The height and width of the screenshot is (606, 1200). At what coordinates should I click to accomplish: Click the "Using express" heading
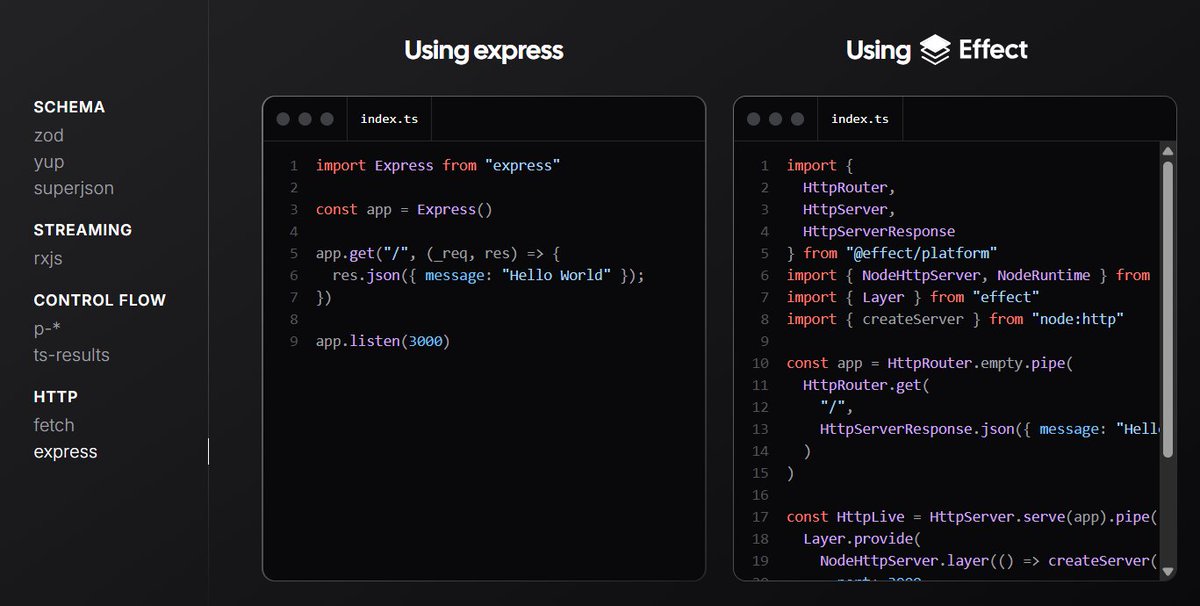coord(484,50)
